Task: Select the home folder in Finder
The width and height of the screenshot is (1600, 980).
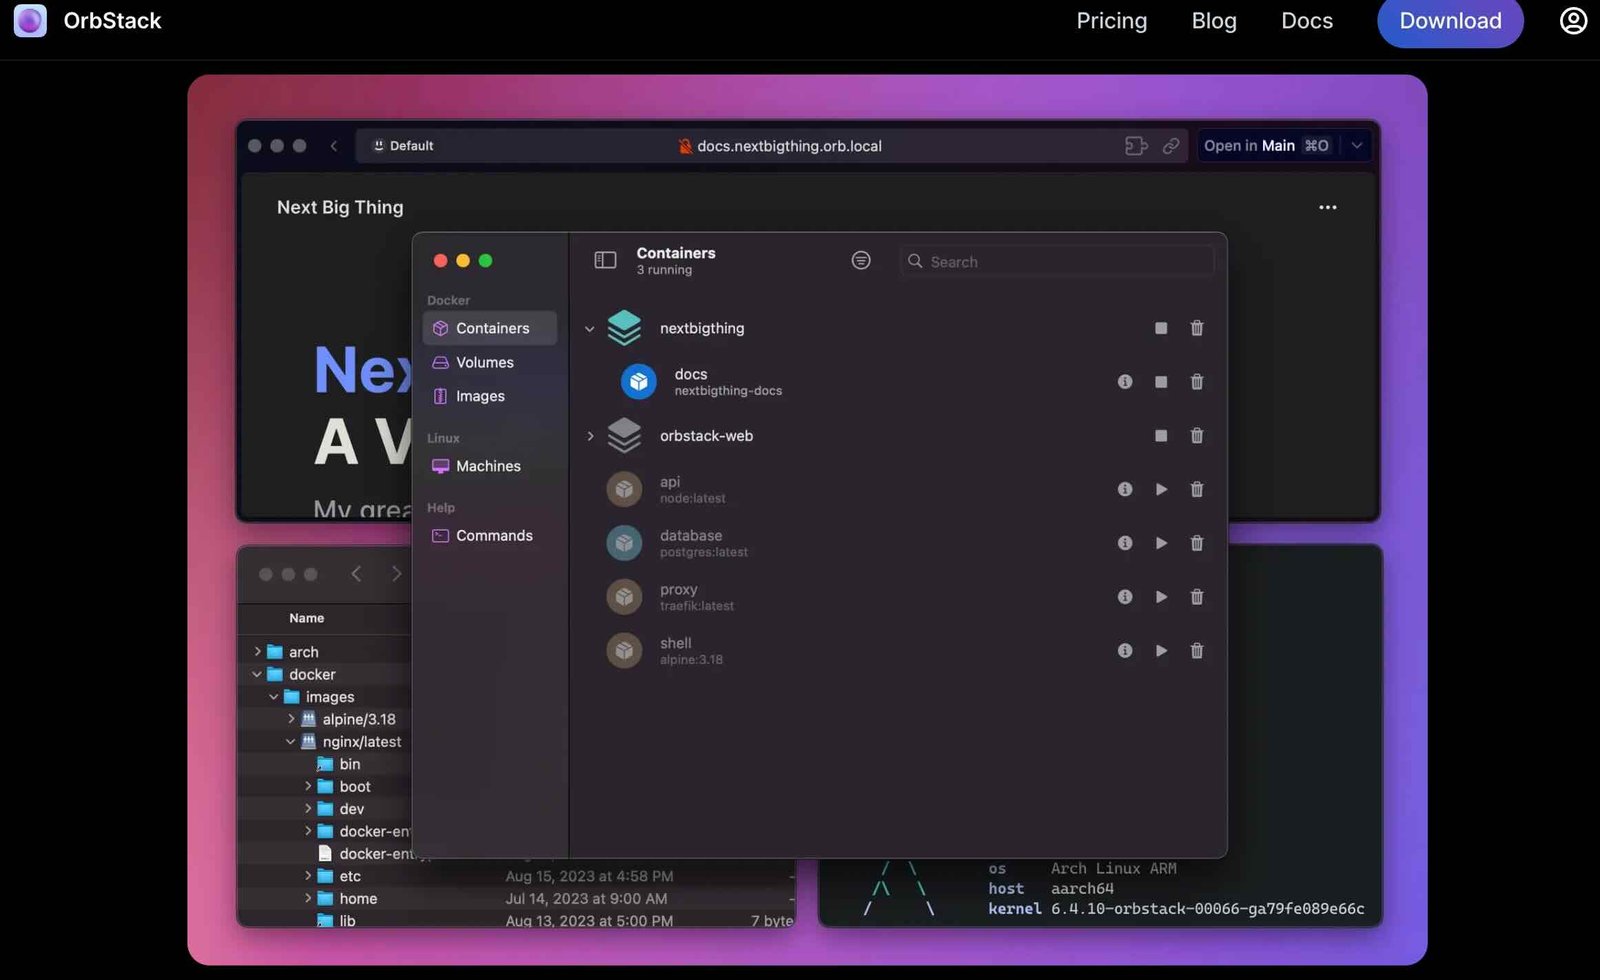Action: click(347, 899)
